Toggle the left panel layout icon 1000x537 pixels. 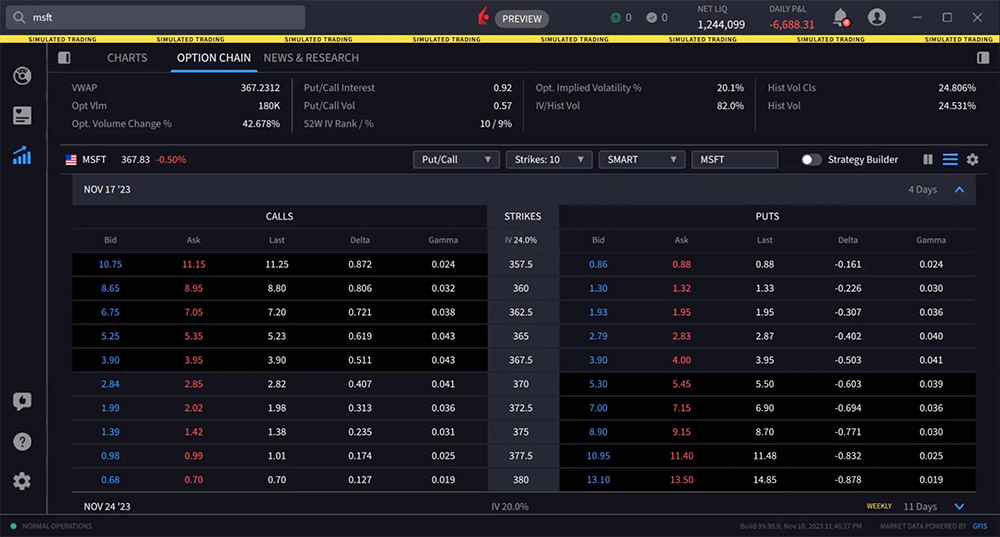tap(64, 58)
